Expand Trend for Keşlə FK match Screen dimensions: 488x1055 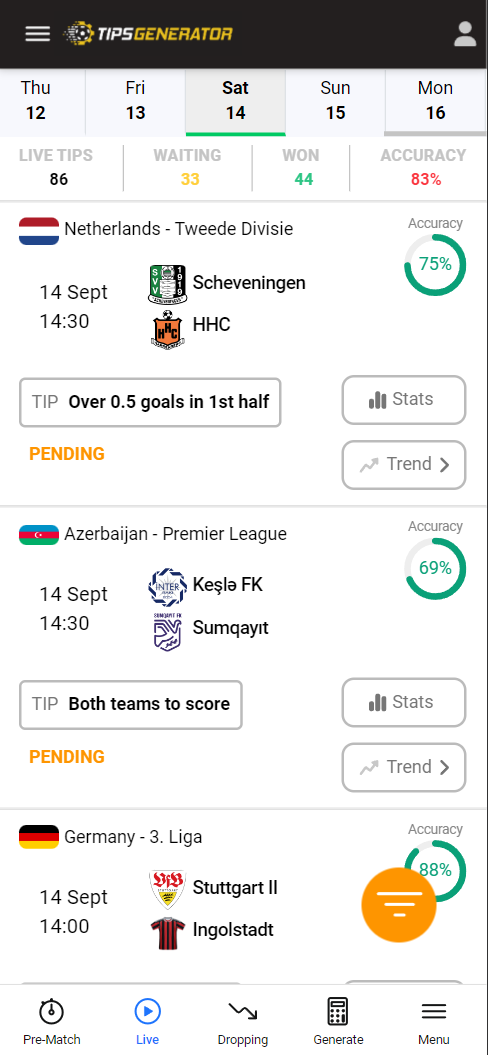(404, 768)
